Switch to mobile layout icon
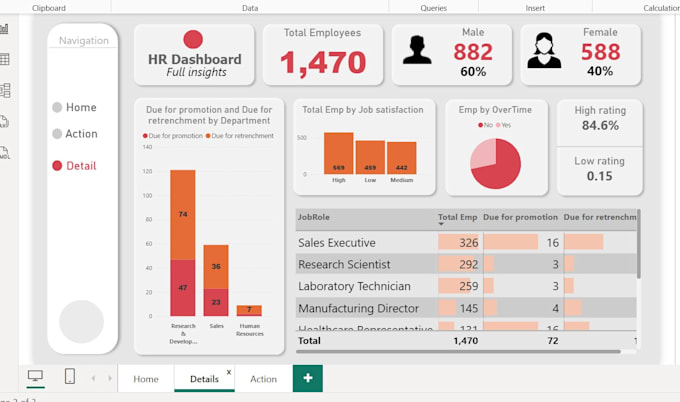Image resolution: width=680 pixels, height=402 pixels. 69,376
